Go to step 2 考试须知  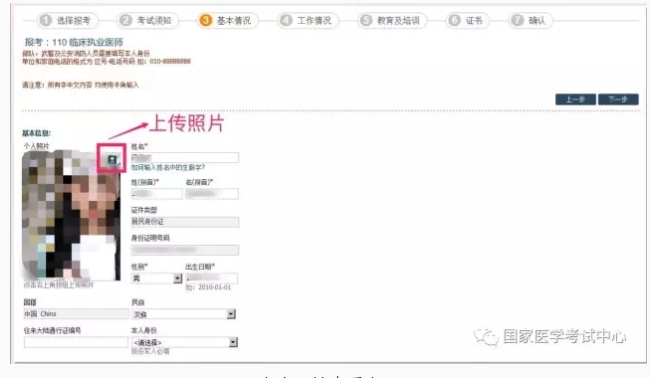click(x=148, y=20)
